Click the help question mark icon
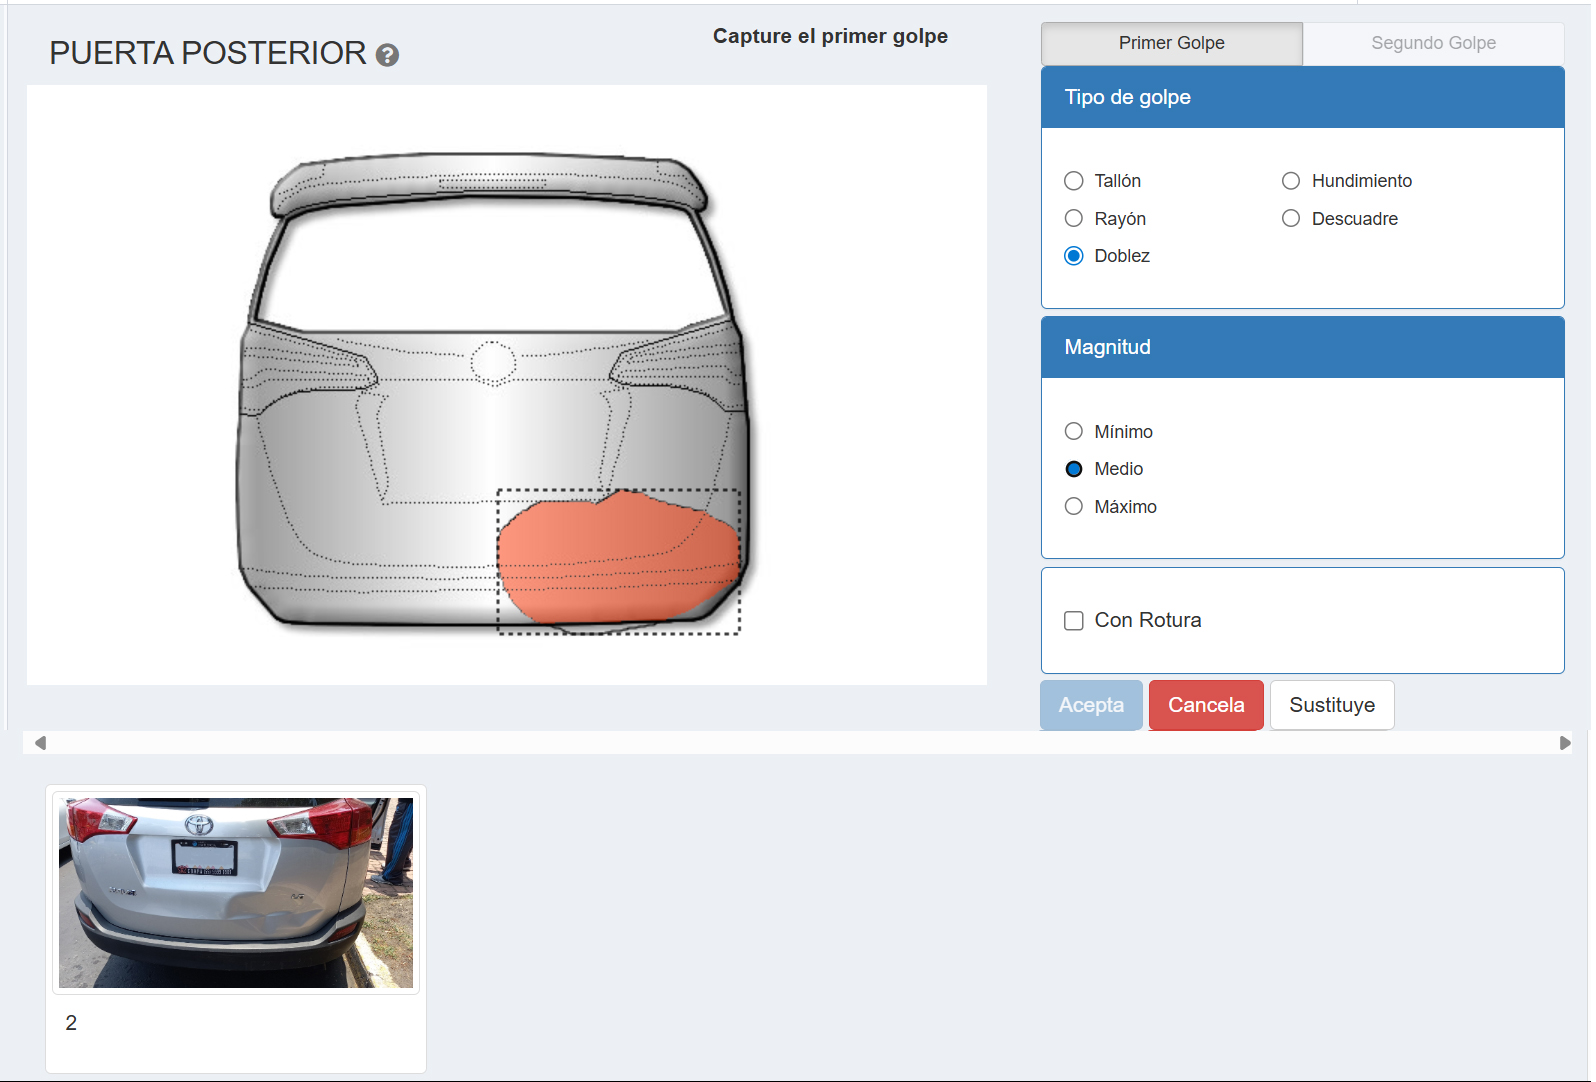Viewport: 1596px width, 1082px height. pyautogui.click(x=387, y=55)
